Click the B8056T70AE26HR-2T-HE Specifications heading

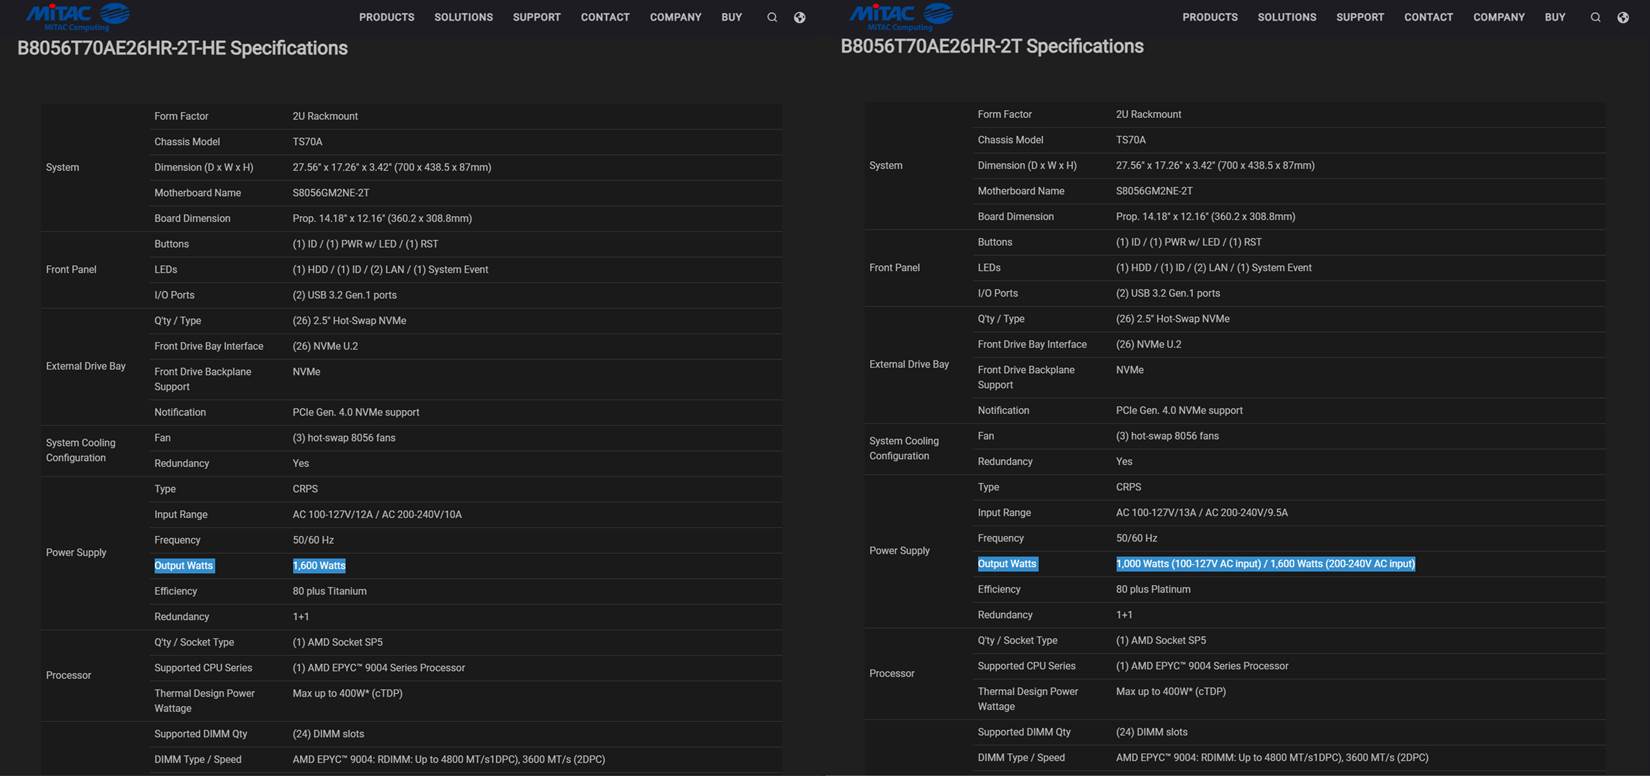(182, 48)
